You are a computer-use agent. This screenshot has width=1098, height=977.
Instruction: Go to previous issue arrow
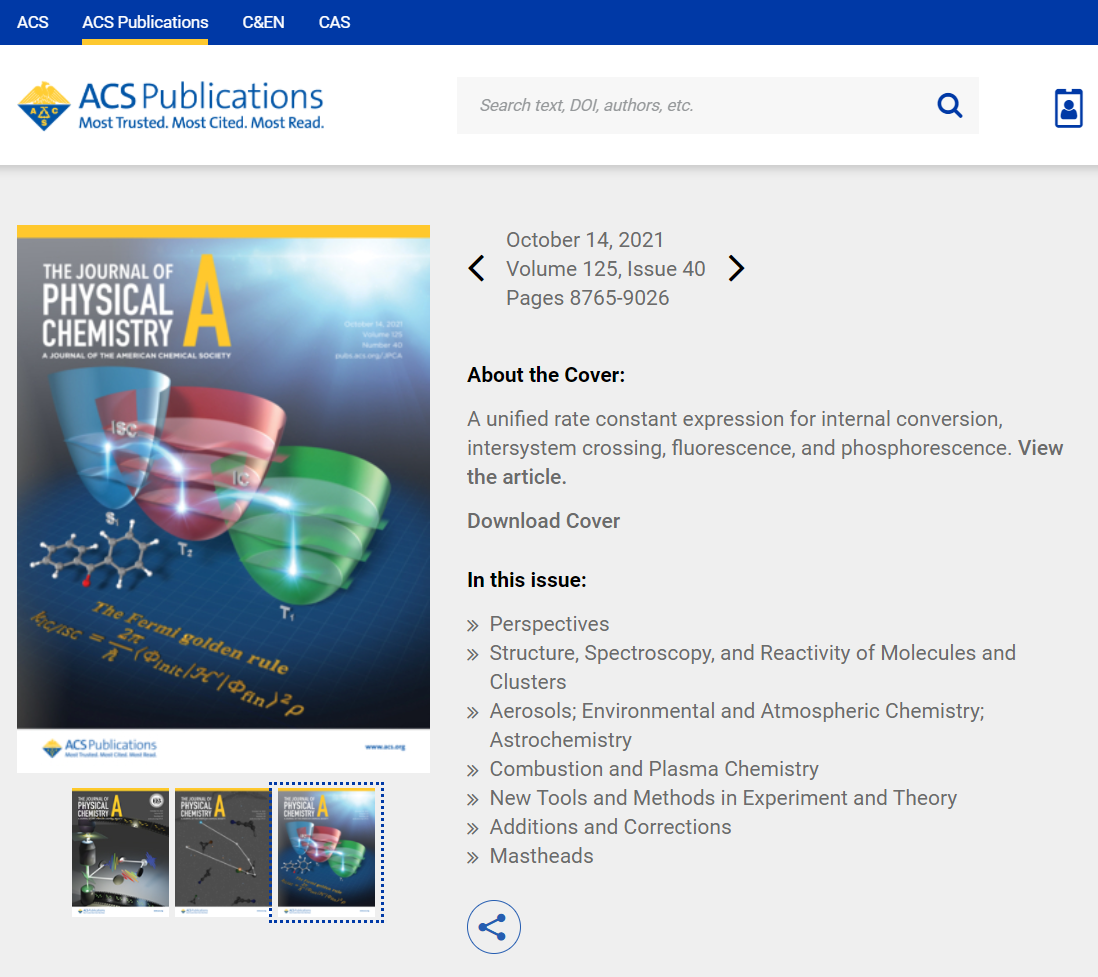[477, 268]
